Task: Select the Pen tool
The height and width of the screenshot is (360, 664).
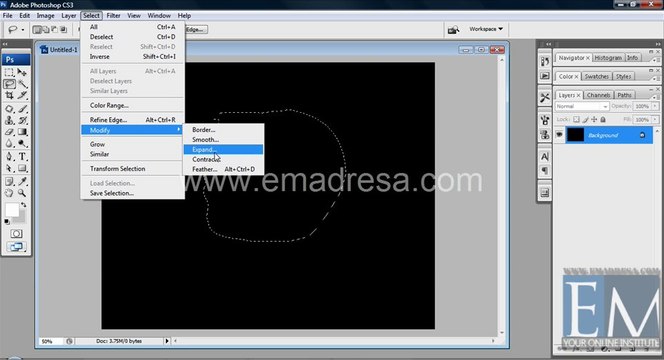Action: pyautogui.click(x=9, y=157)
